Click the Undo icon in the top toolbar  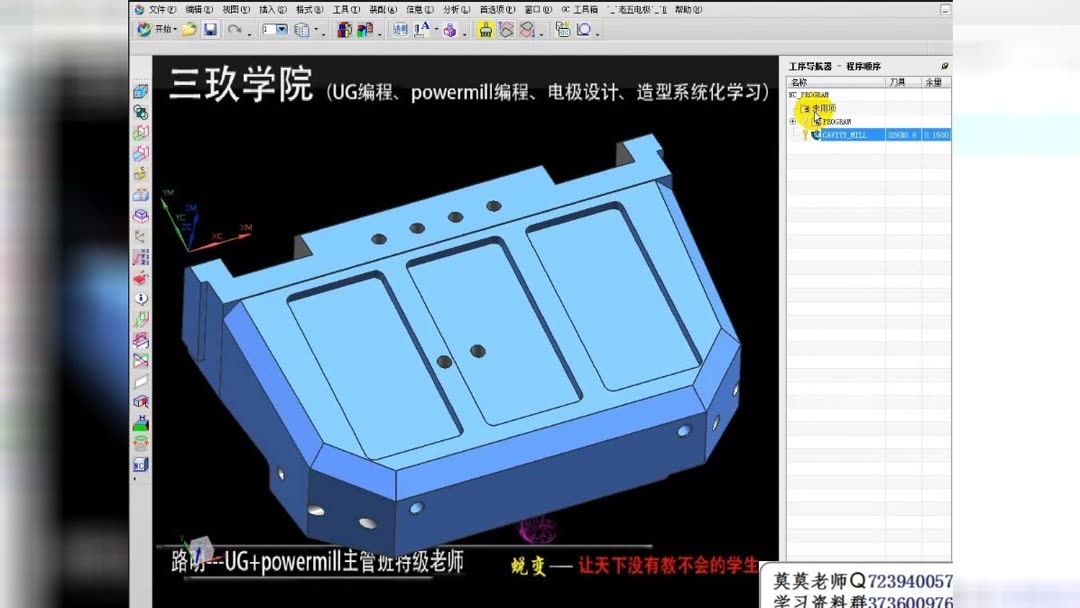pos(234,30)
